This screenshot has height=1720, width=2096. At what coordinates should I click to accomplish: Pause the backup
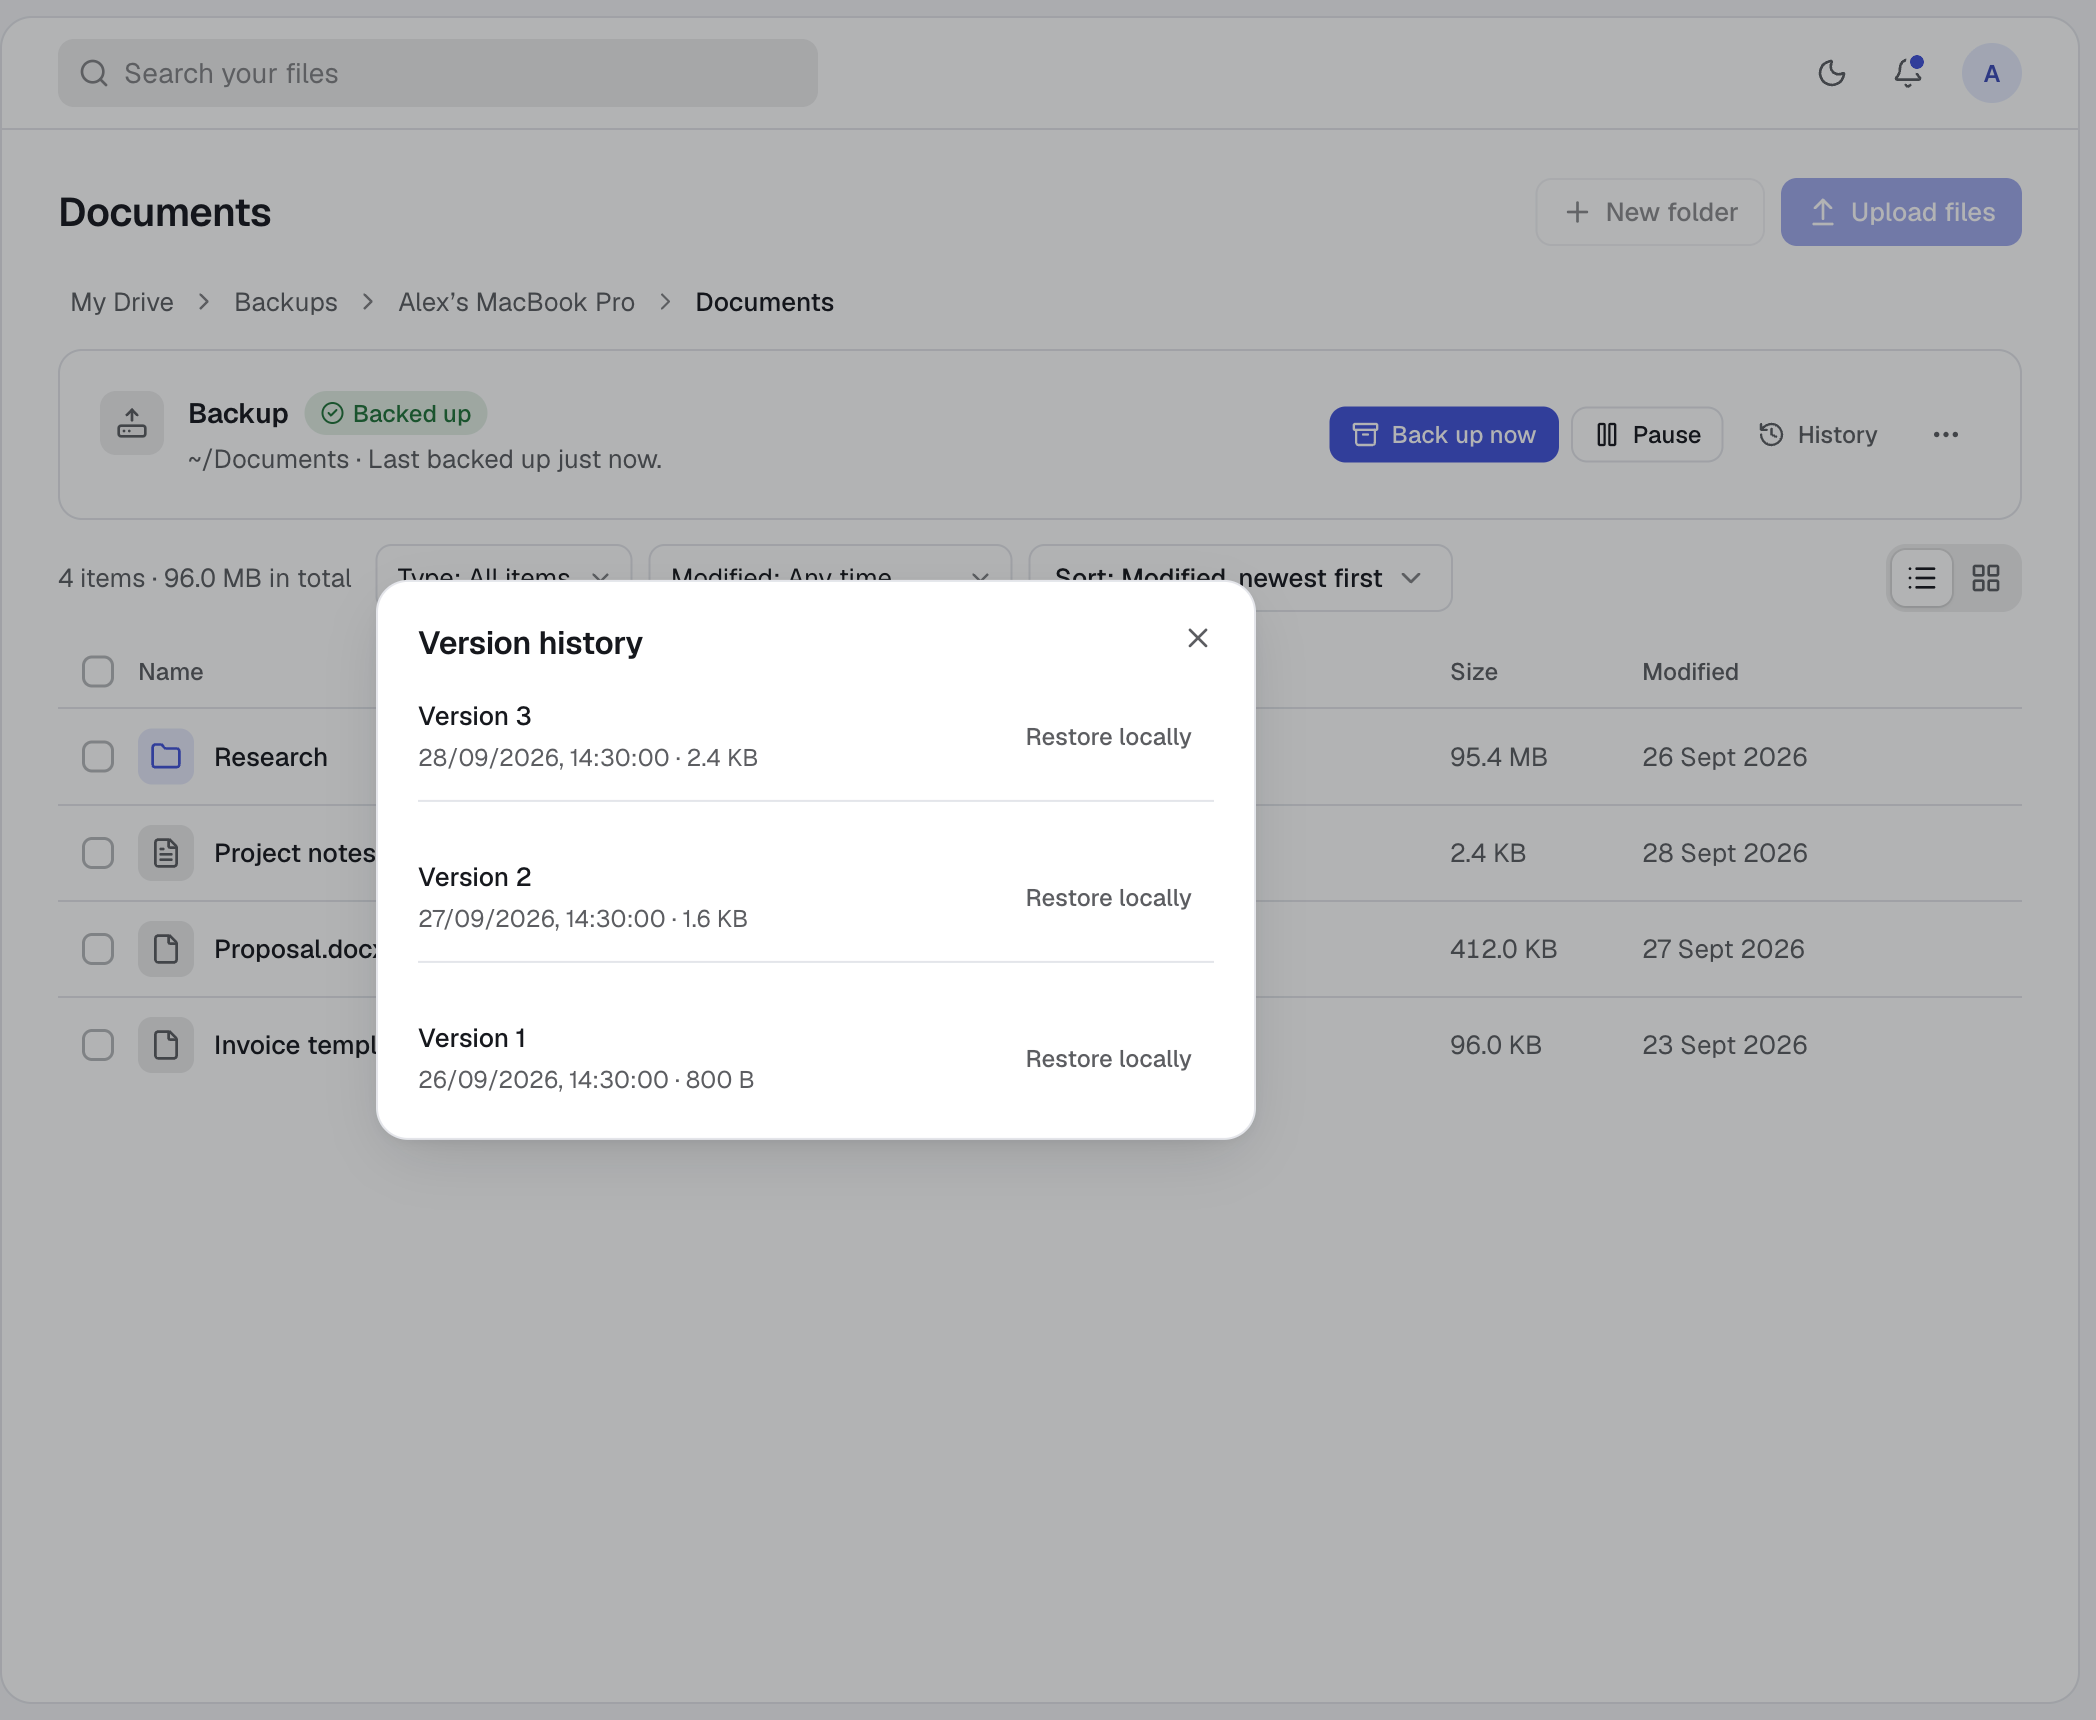[x=1647, y=434]
